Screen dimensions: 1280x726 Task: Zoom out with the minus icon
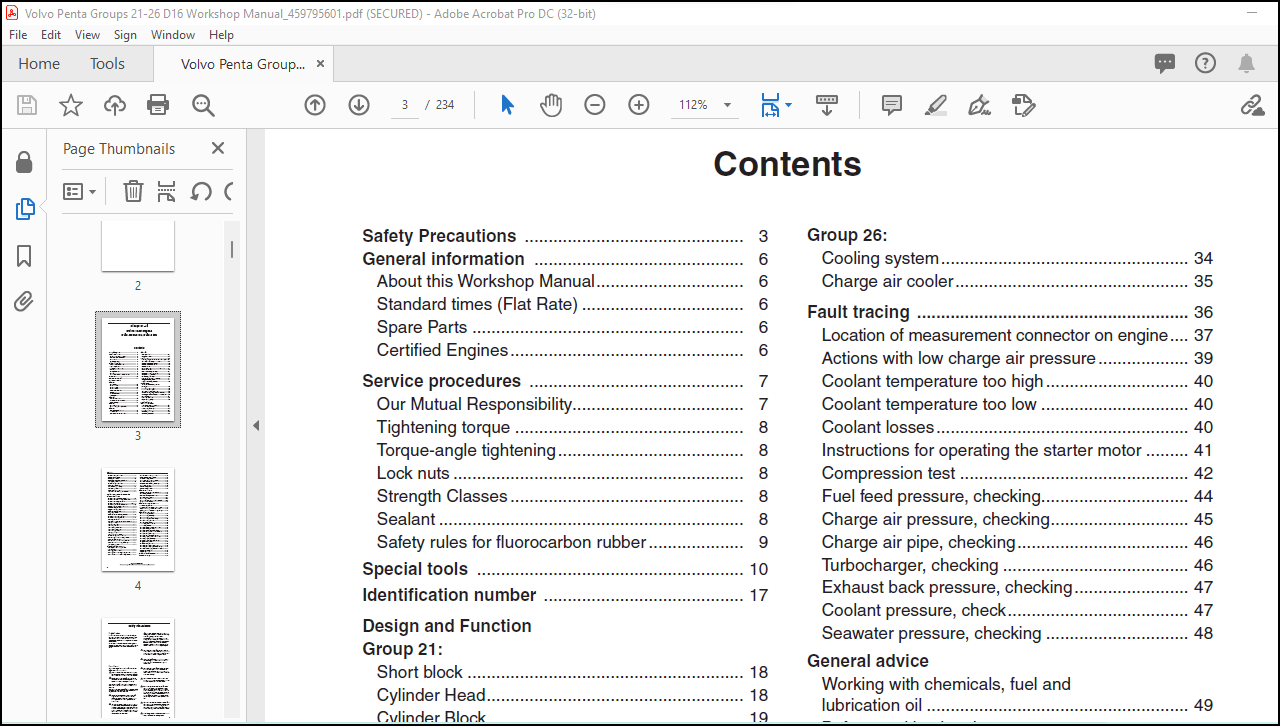coord(595,105)
